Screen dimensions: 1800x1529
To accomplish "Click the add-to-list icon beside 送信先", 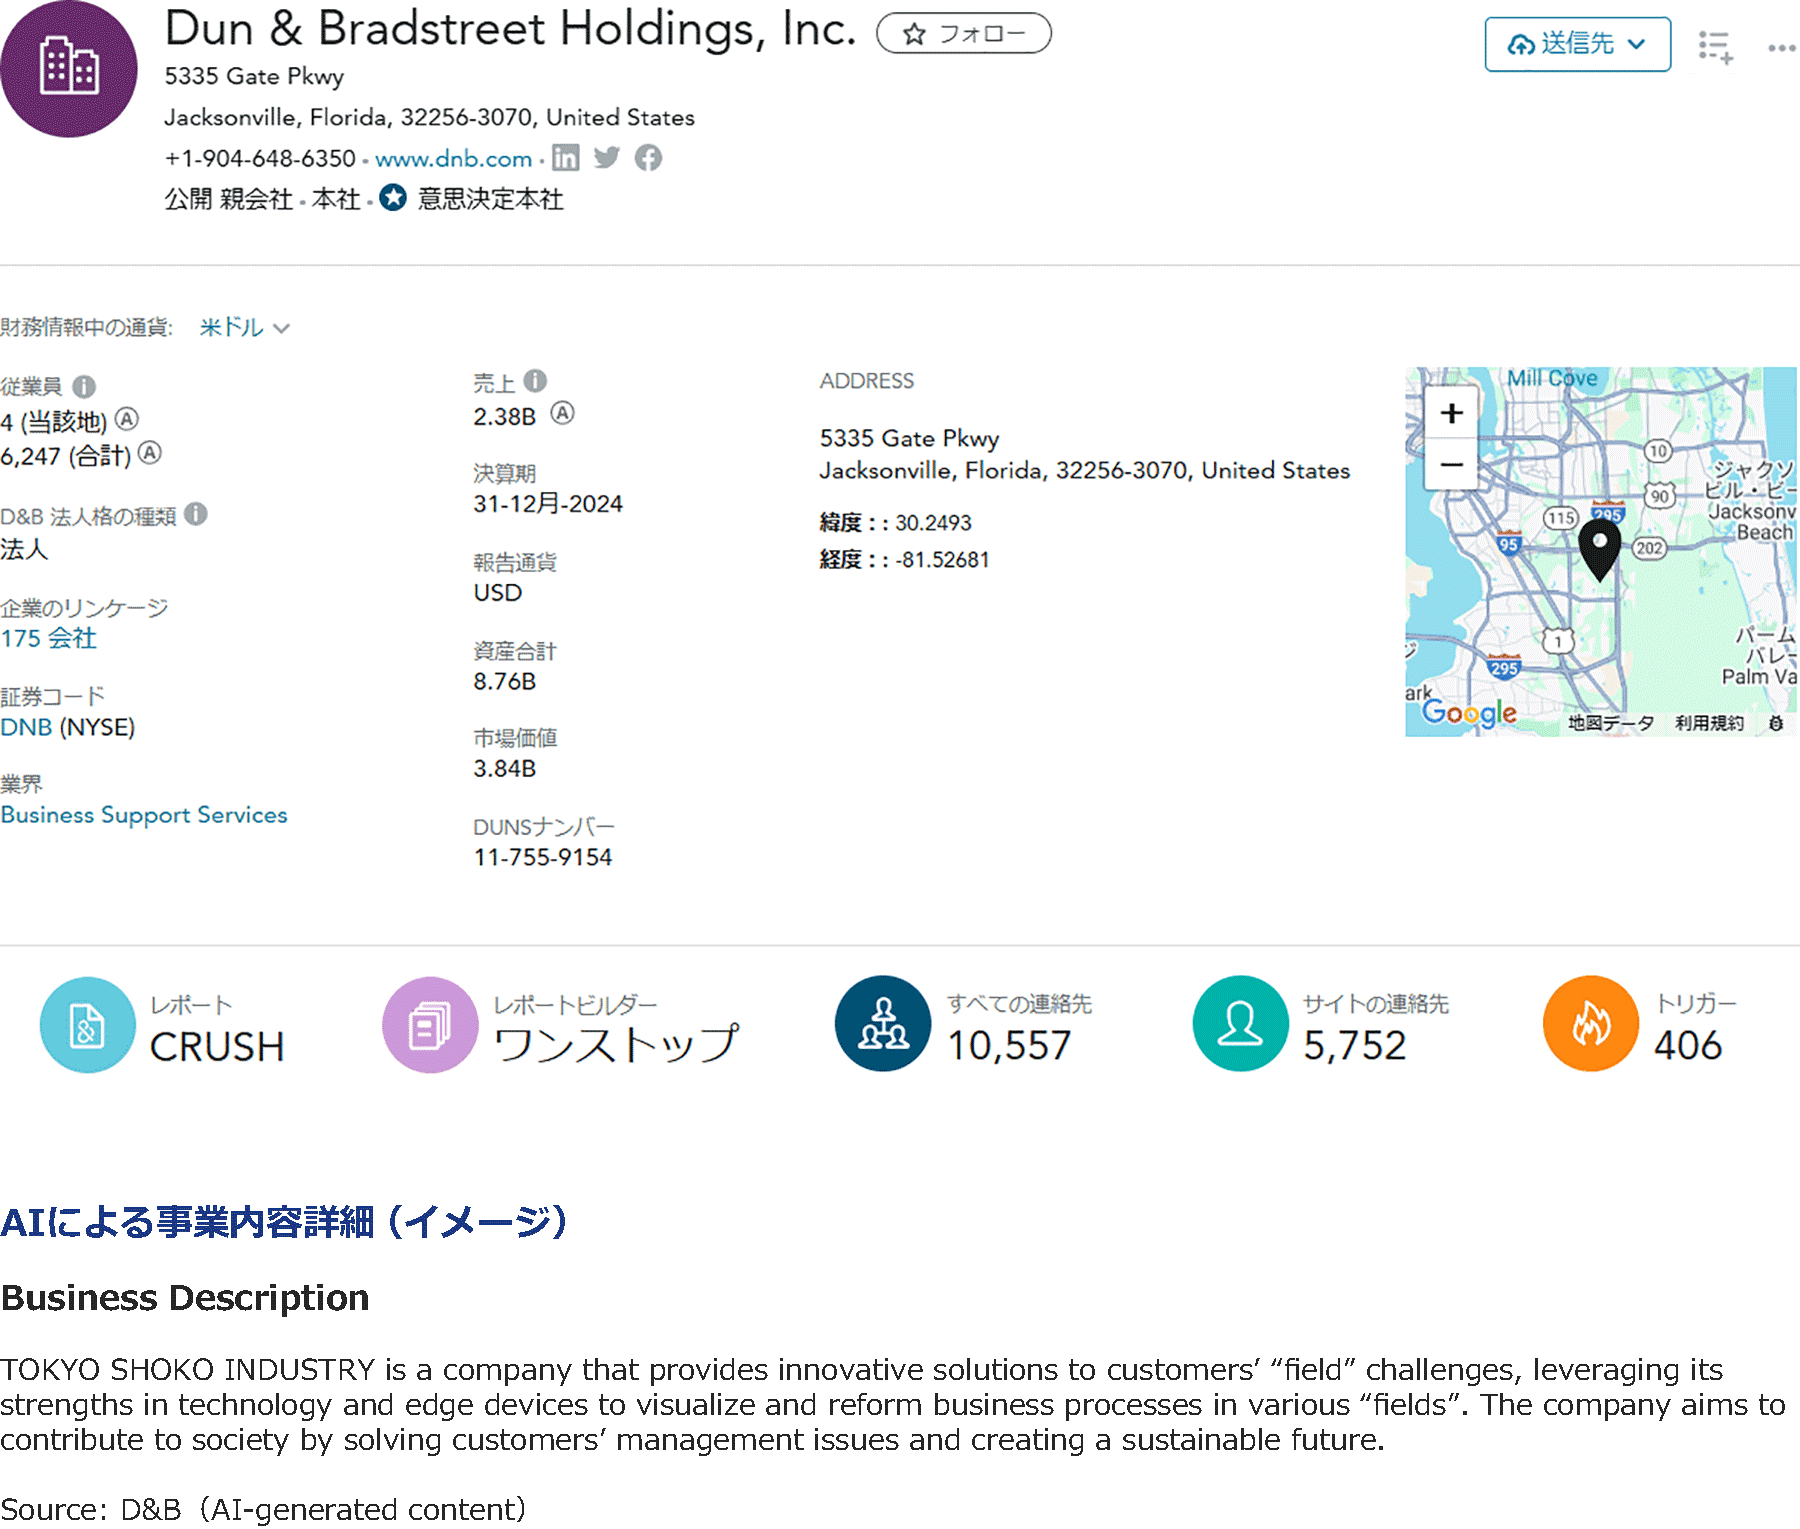I will (1715, 45).
